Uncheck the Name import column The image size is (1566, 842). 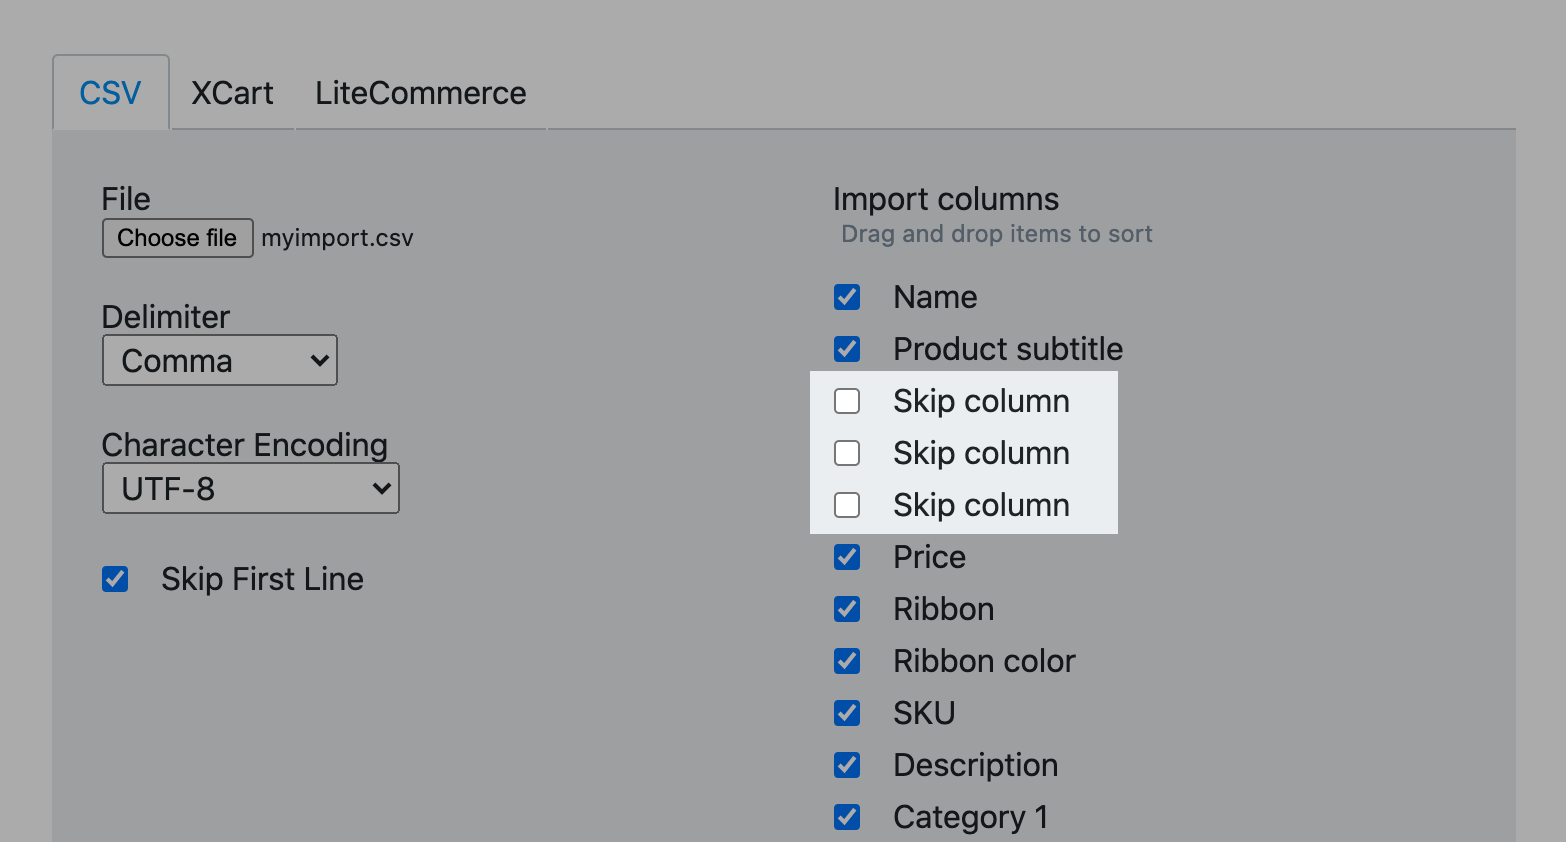[x=847, y=297]
